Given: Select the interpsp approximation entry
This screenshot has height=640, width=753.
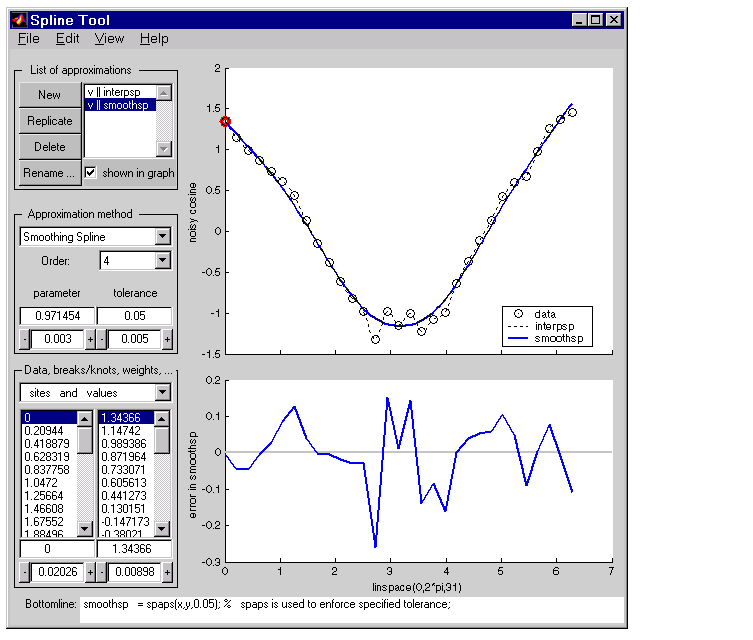Looking at the screenshot, I should (x=118, y=92).
